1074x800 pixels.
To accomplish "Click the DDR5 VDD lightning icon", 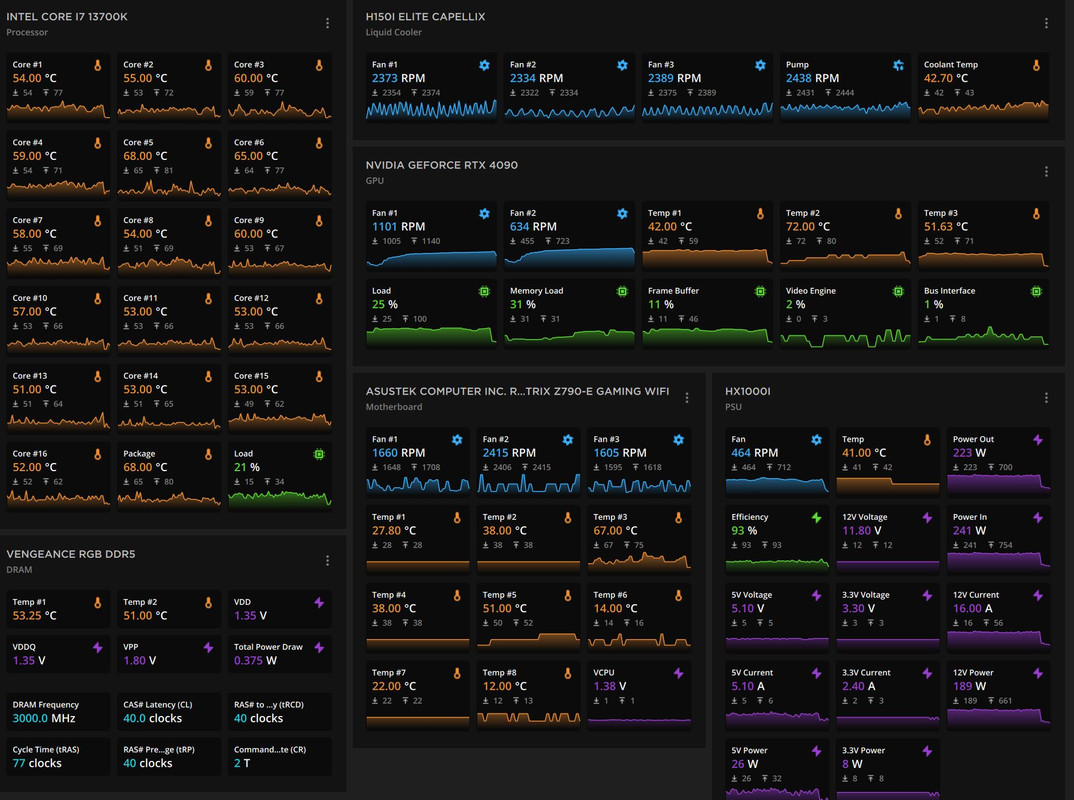I will click(x=319, y=603).
